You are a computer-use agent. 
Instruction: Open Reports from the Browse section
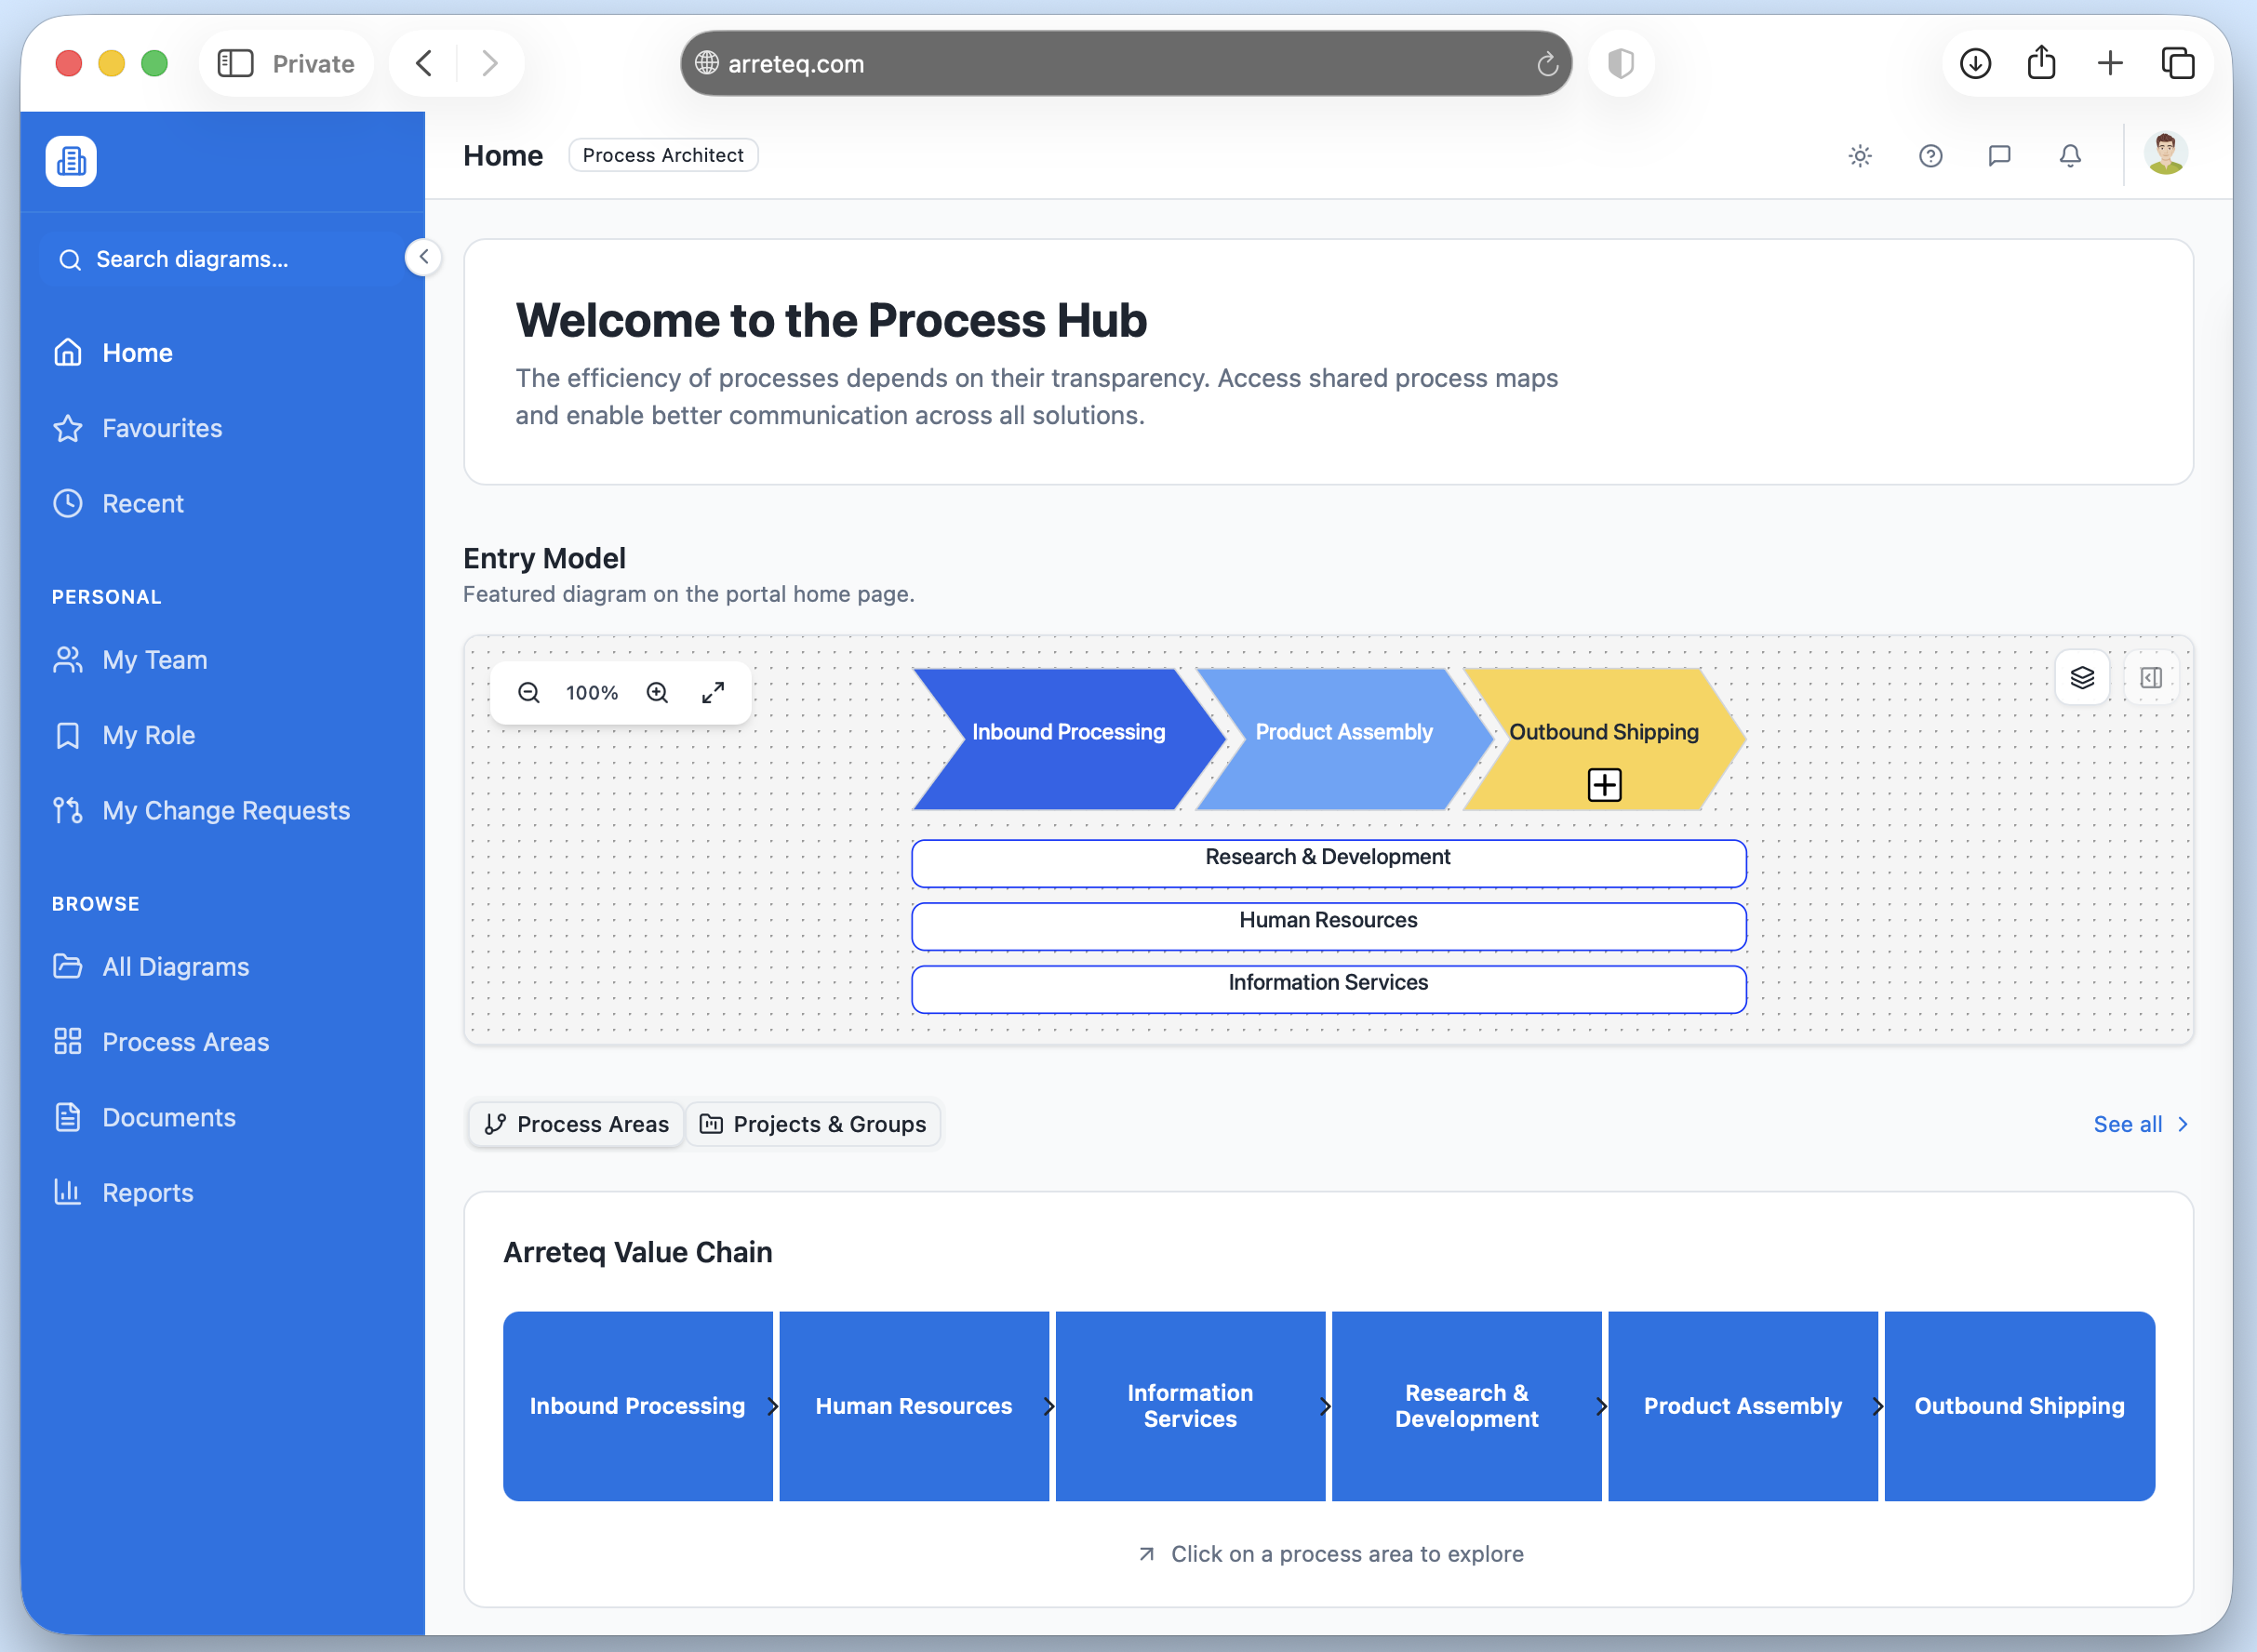pyautogui.click(x=147, y=1192)
